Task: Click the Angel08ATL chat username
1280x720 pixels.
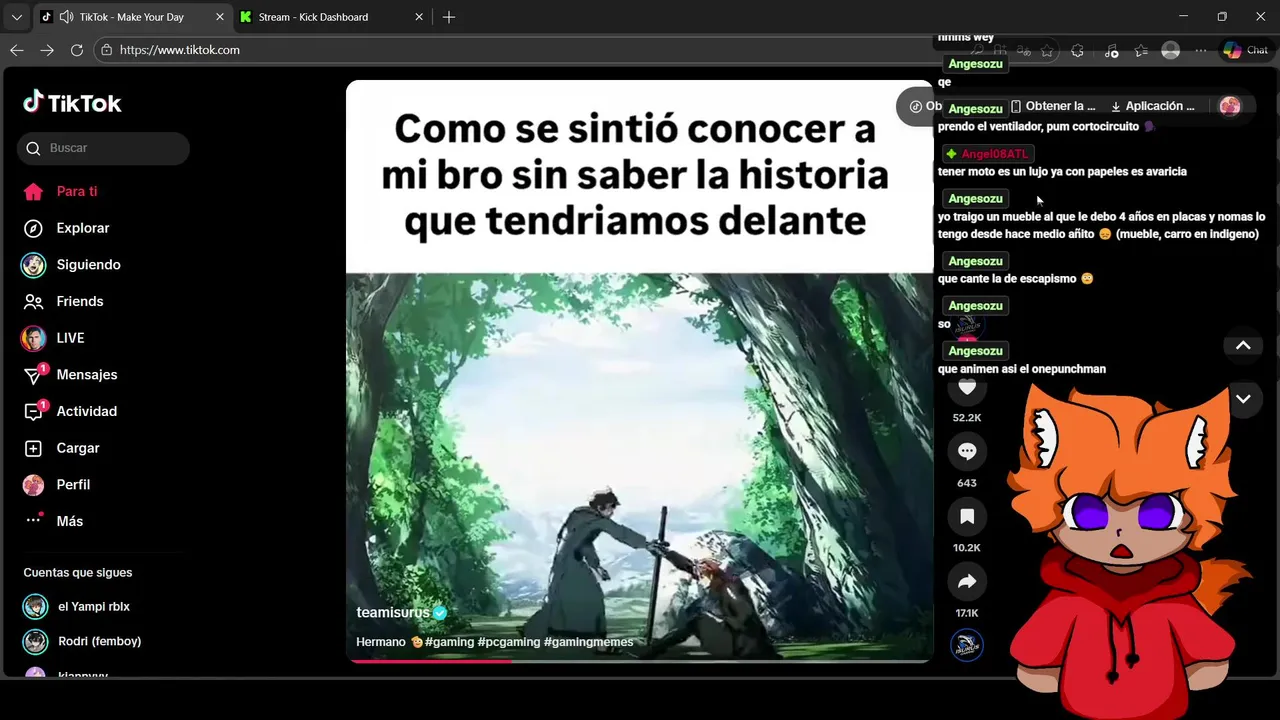Action: tap(994, 154)
